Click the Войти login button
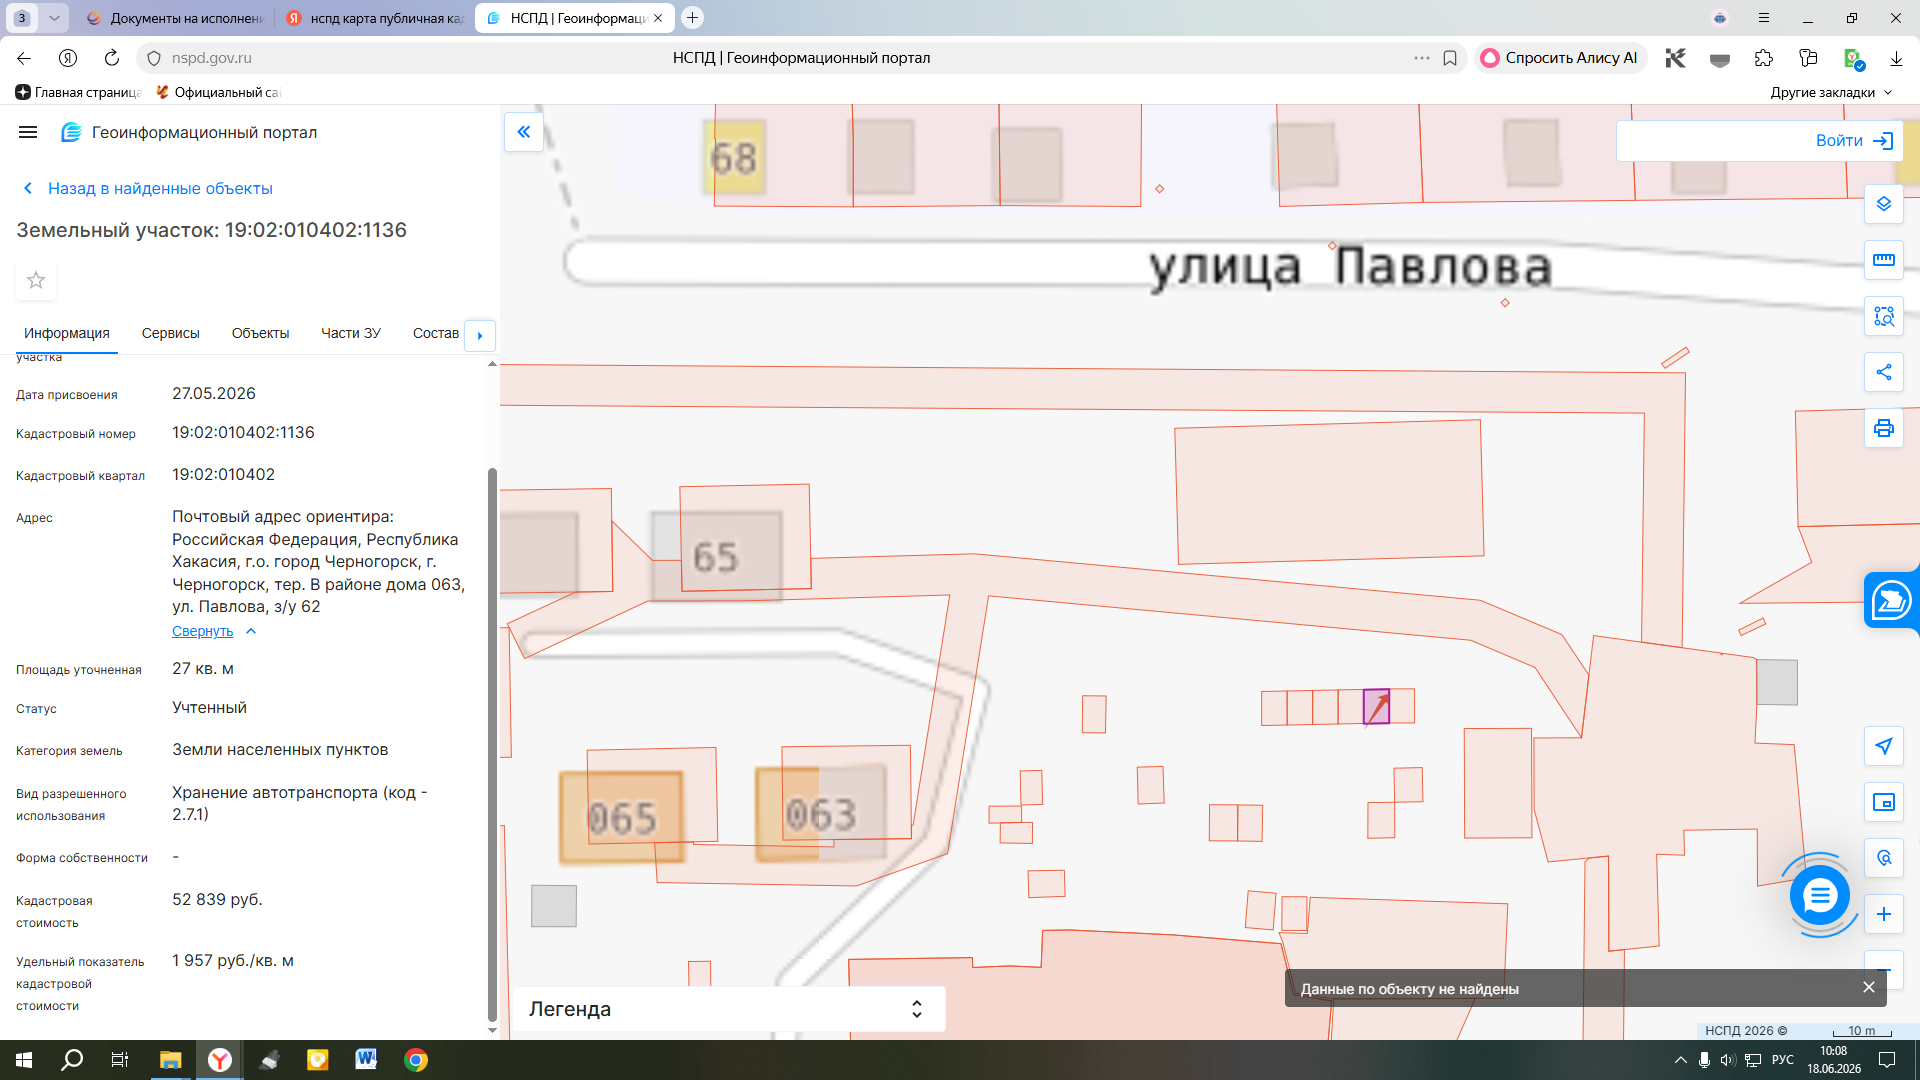Screen dimensions: 1920x1080 tap(1854, 141)
